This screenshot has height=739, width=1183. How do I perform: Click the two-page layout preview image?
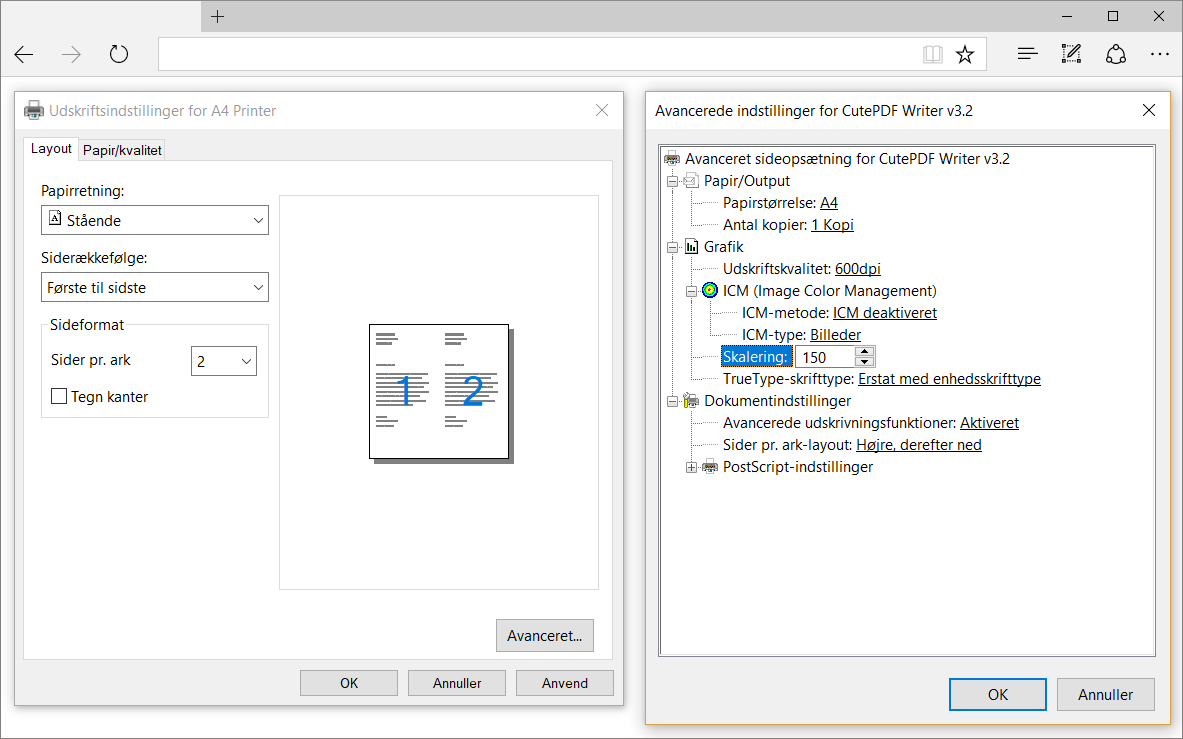coord(441,393)
